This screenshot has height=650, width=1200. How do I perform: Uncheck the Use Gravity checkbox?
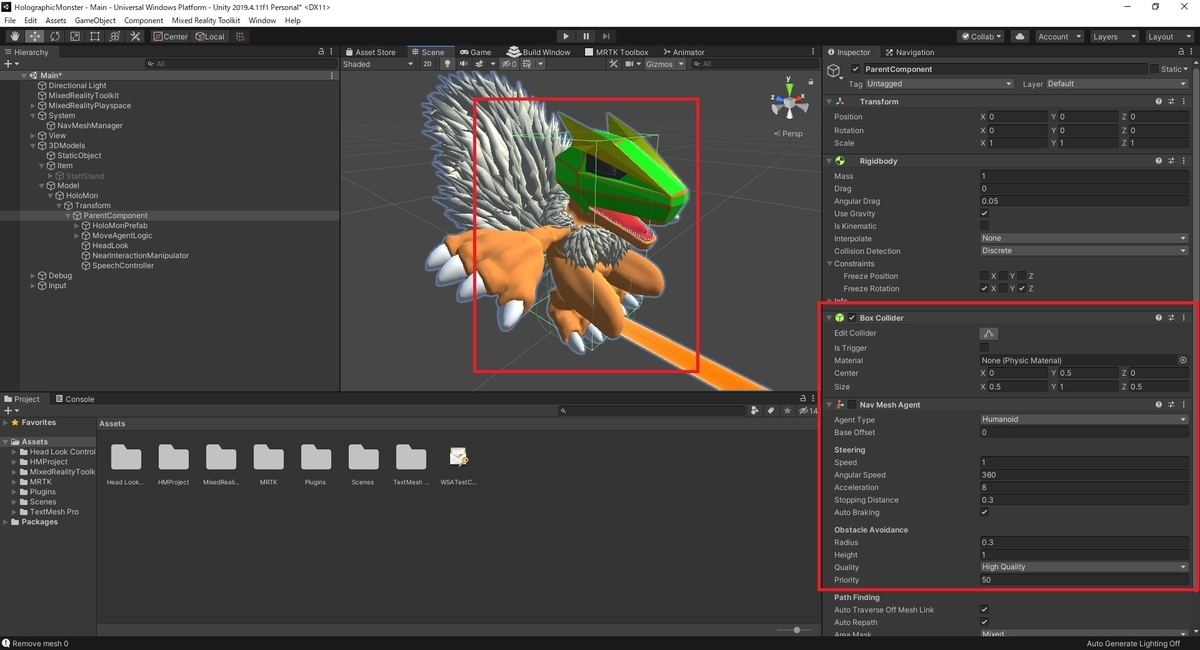985,213
